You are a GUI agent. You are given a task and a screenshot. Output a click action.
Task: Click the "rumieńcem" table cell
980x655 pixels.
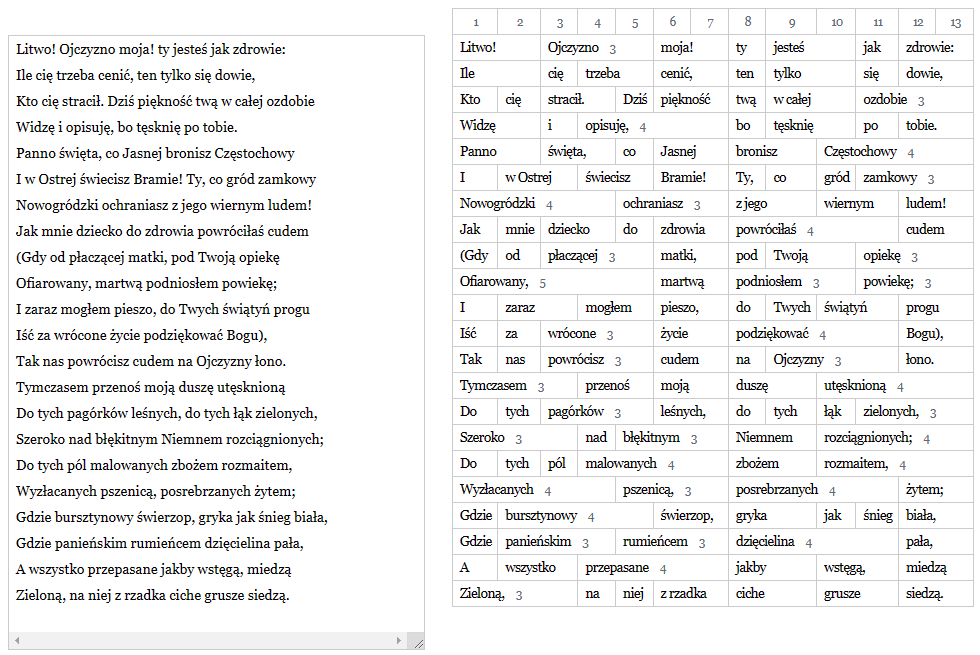[x=672, y=542]
